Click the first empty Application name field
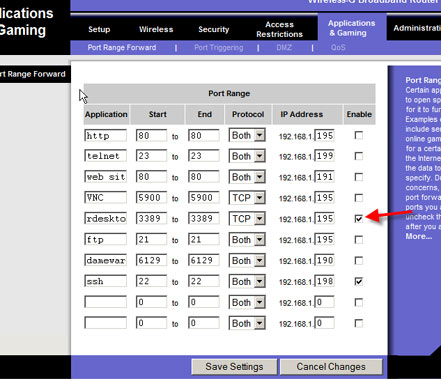Screen dimensions: 441x381 coord(105,302)
